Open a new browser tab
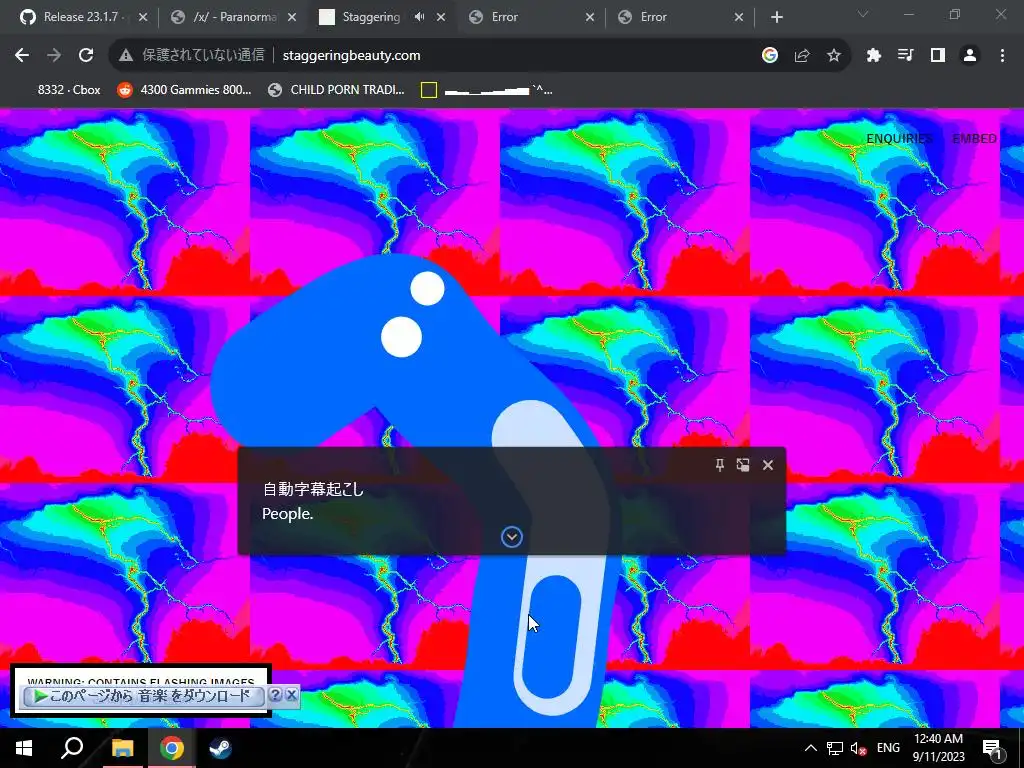Viewport: 1024px width, 768px height. tap(776, 17)
